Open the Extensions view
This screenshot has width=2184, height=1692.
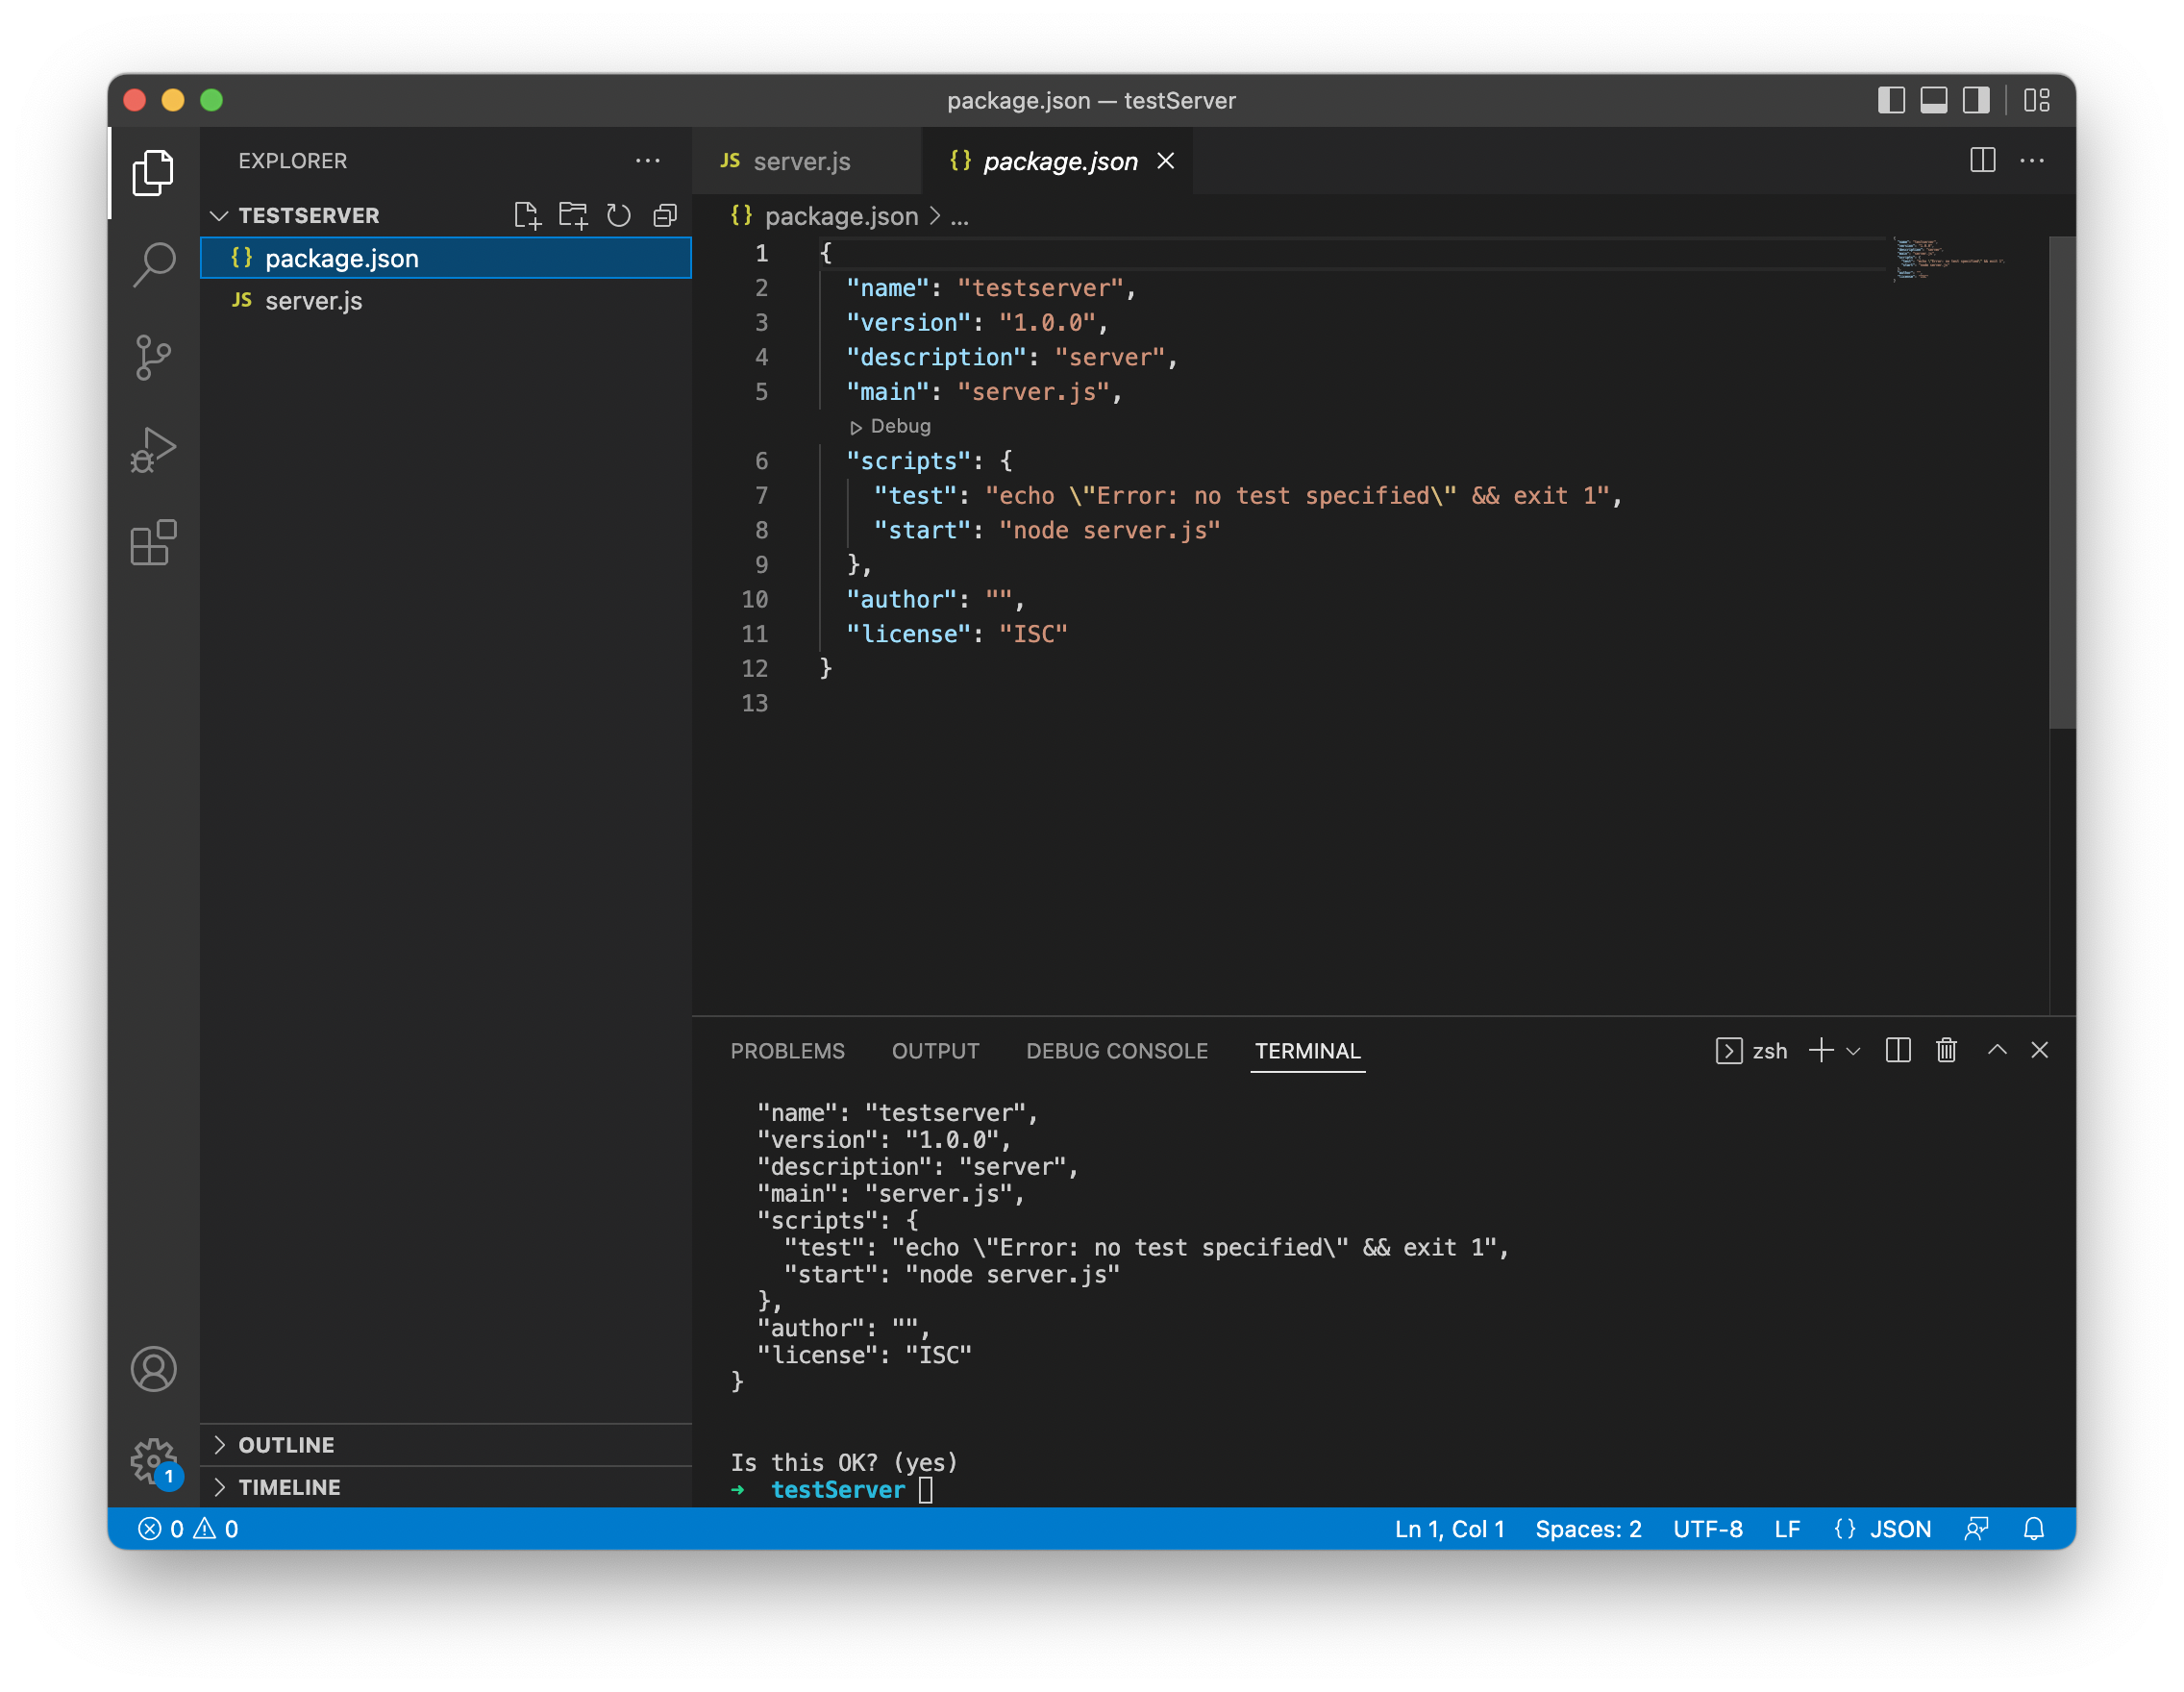(153, 543)
